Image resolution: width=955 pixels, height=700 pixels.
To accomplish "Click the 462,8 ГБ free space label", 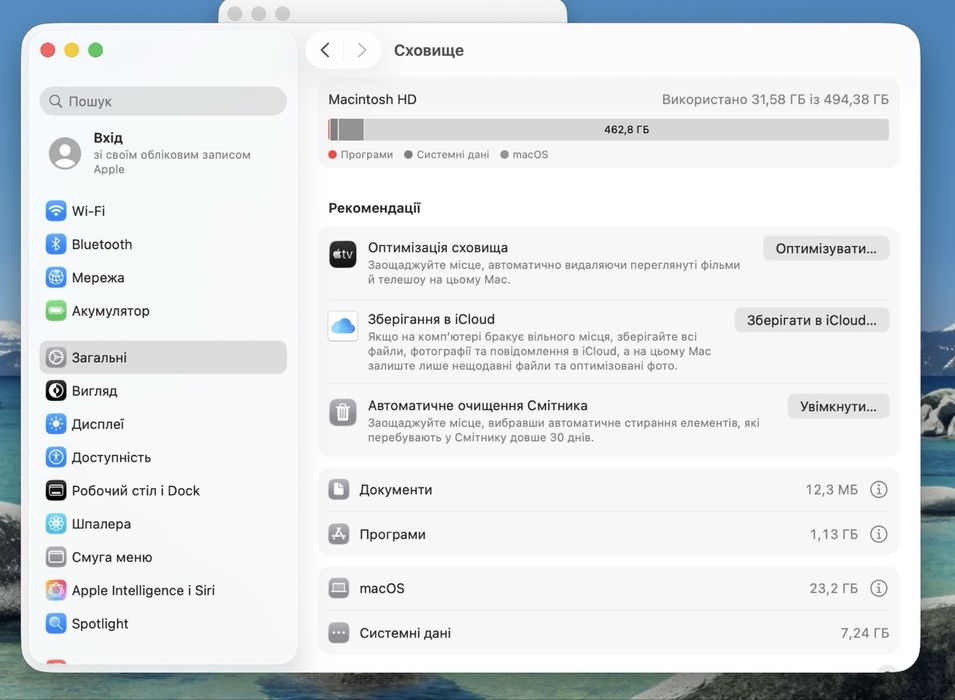I will 627,129.
